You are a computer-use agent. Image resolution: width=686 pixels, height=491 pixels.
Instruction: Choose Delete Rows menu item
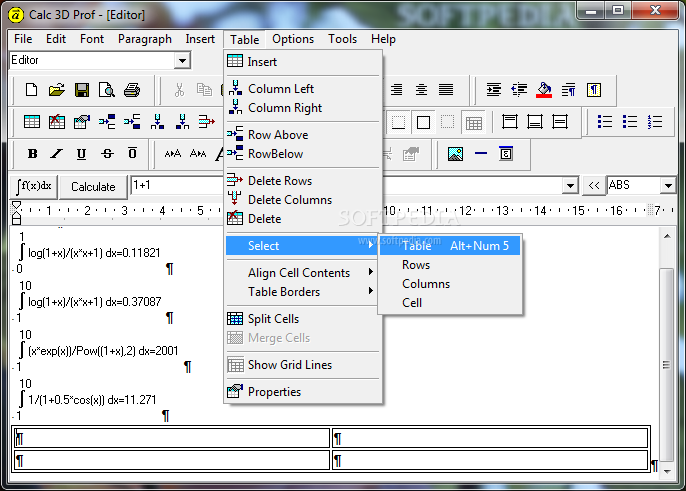tap(302, 180)
